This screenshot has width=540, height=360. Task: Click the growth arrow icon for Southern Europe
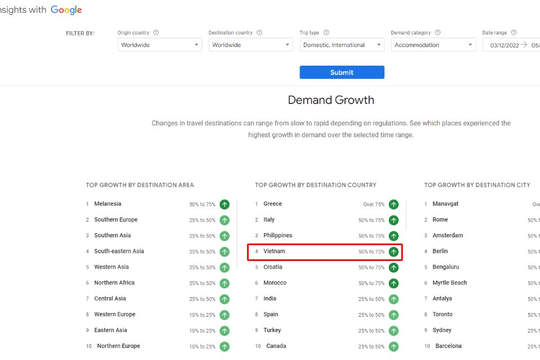[225, 220]
